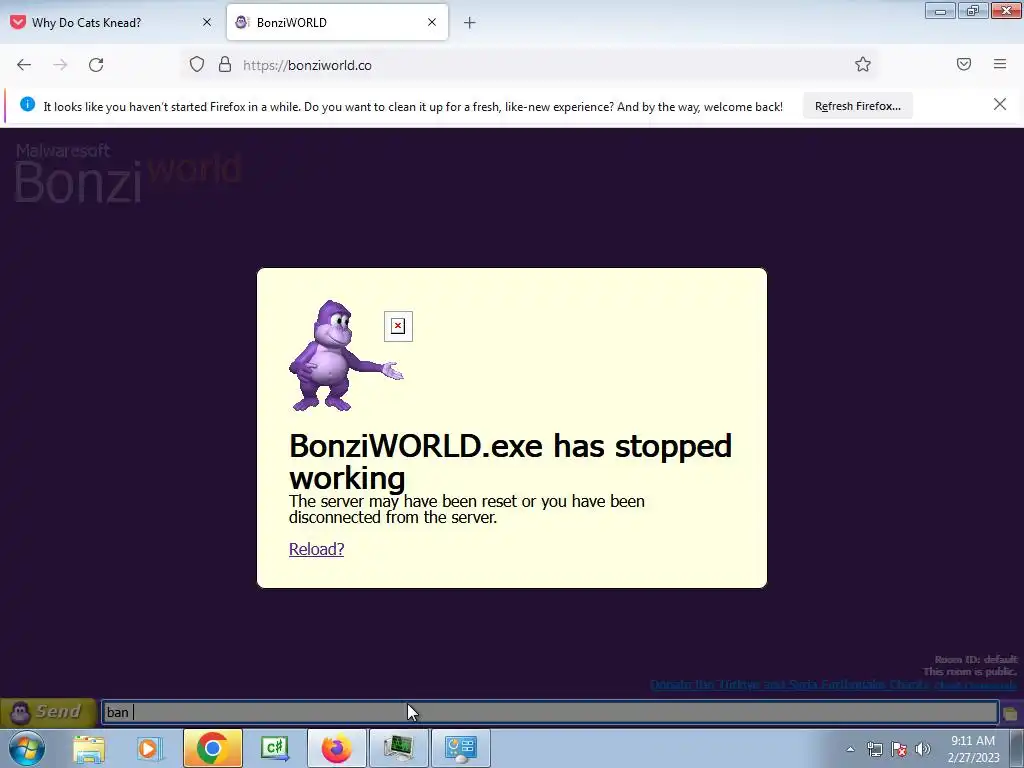The image size is (1024, 768).
Task: Dismiss the Firefox refresh notification bar
Action: [1000, 104]
